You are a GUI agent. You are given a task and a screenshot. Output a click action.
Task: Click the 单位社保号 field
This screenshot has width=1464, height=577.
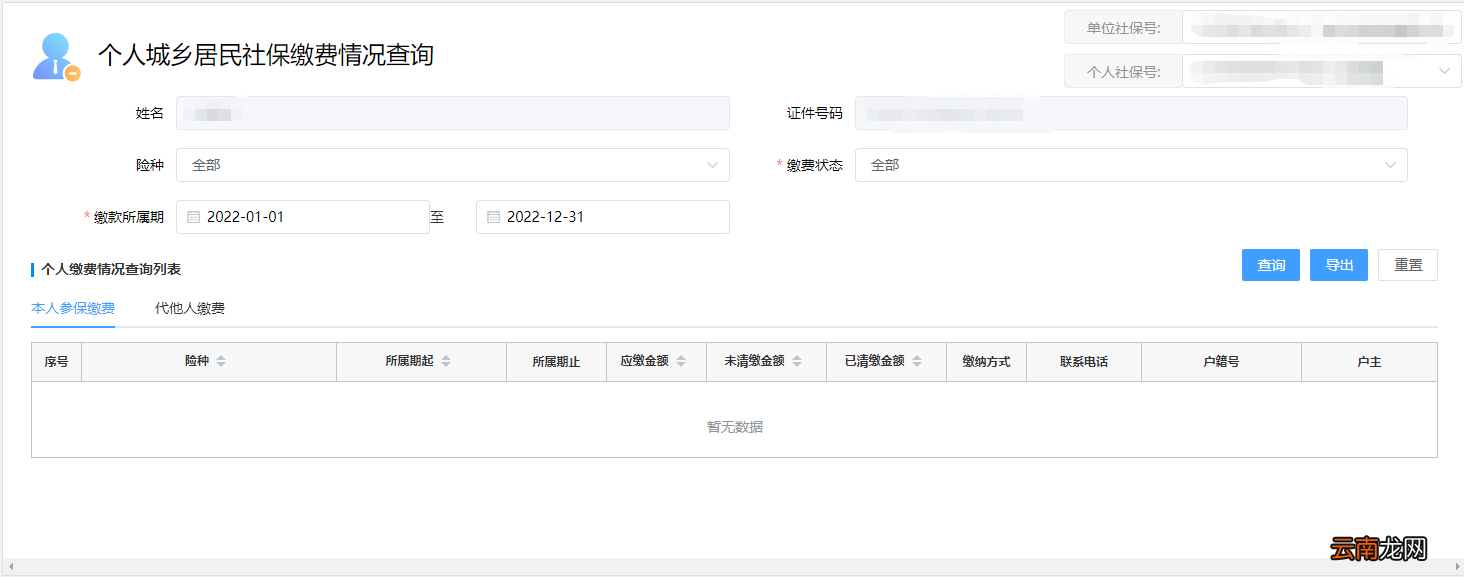[x=1320, y=27]
